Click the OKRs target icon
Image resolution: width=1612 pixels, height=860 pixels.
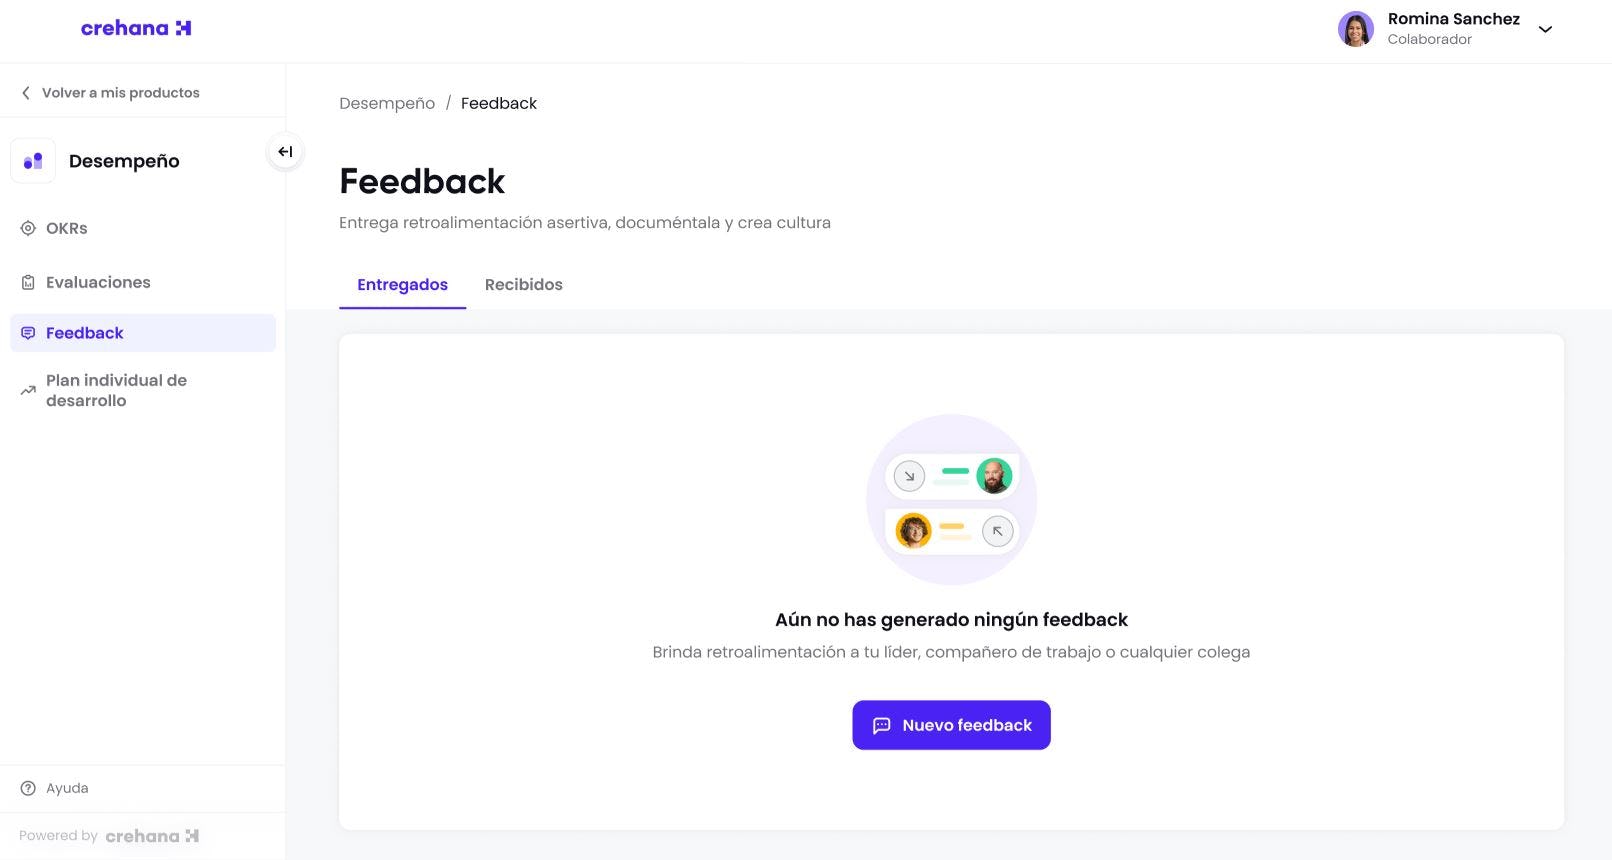coord(28,228)
